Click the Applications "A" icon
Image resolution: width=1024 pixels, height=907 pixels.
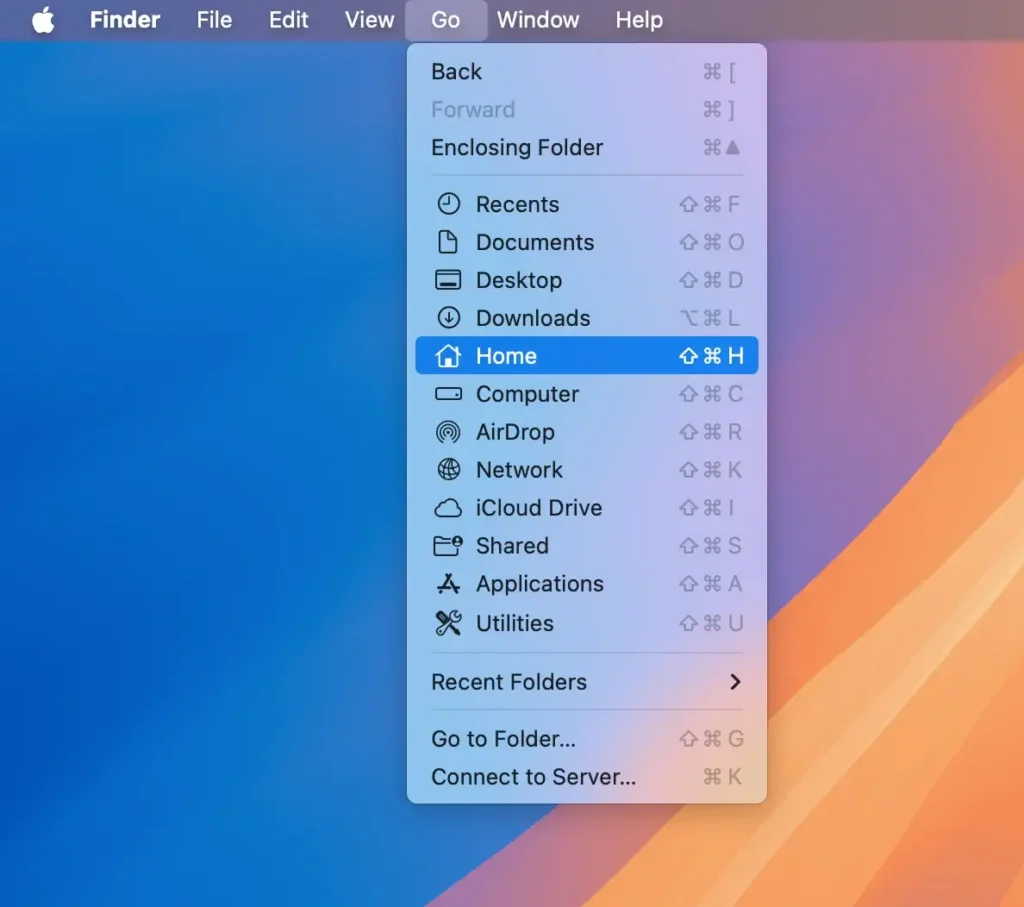tap(448, 583)
